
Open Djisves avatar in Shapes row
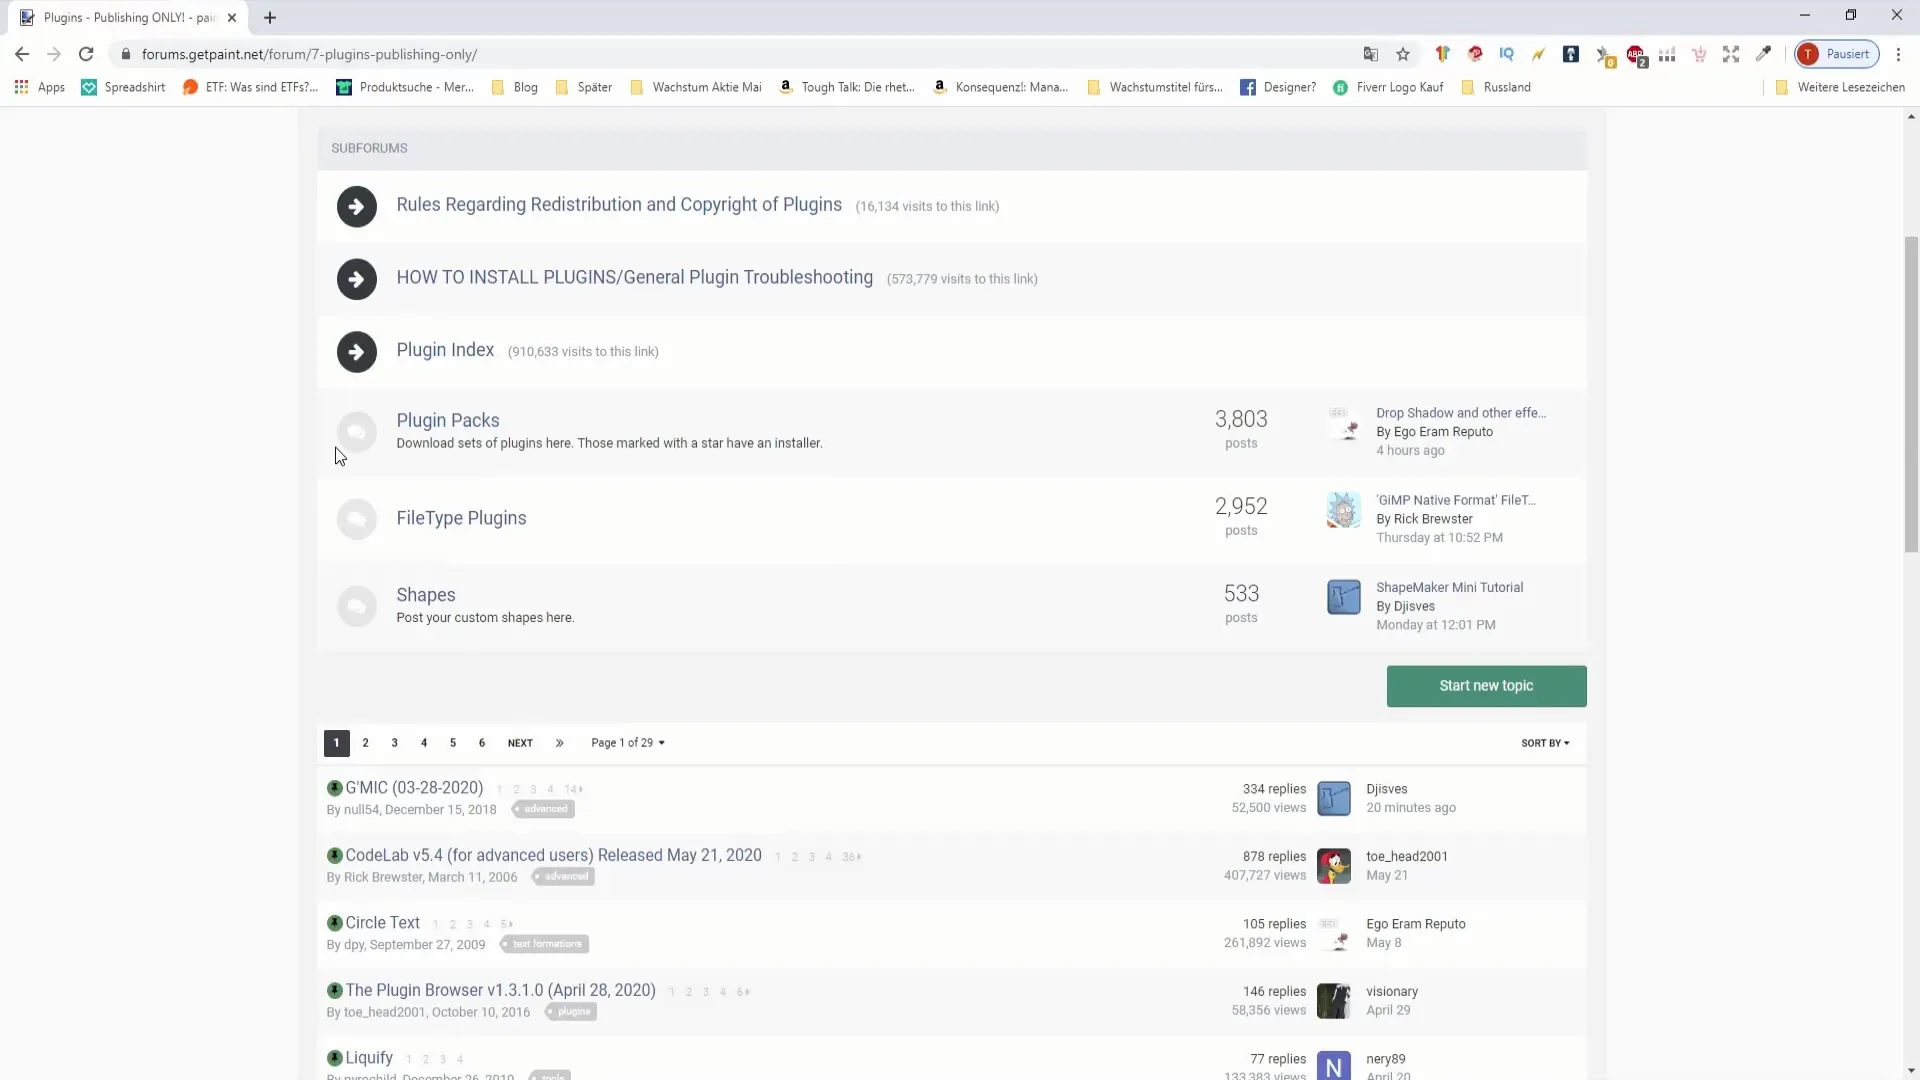click(x=1343, y=597)
